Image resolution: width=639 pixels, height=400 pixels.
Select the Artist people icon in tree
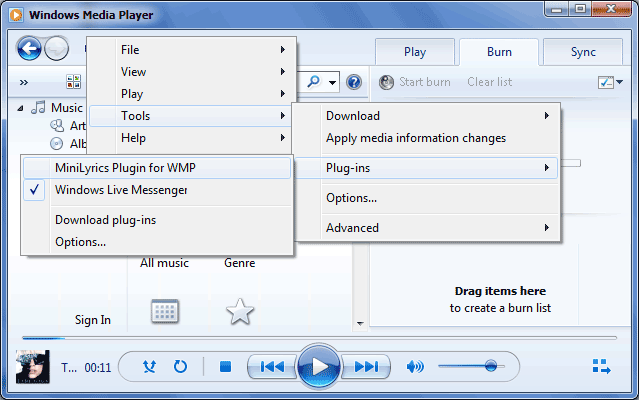[x=57, y=125]
